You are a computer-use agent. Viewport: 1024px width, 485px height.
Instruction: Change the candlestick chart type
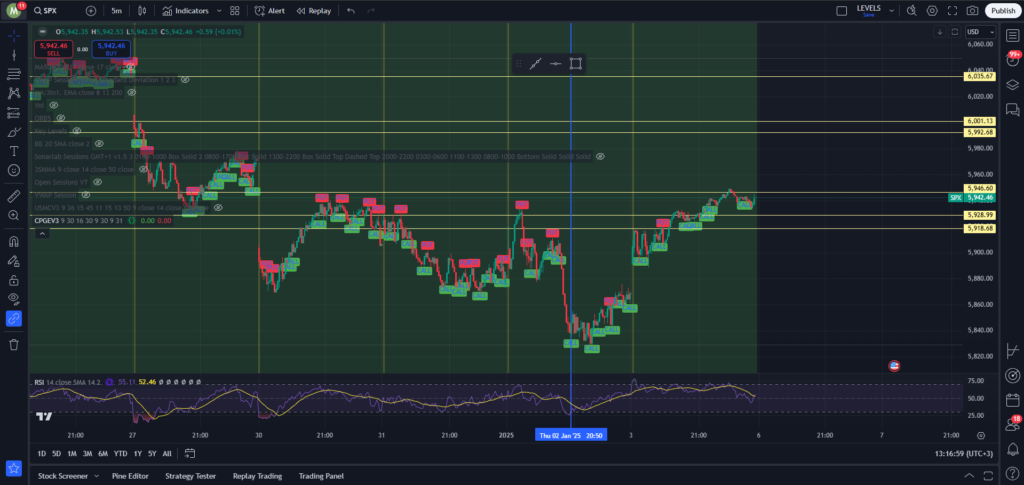(142, 10)
